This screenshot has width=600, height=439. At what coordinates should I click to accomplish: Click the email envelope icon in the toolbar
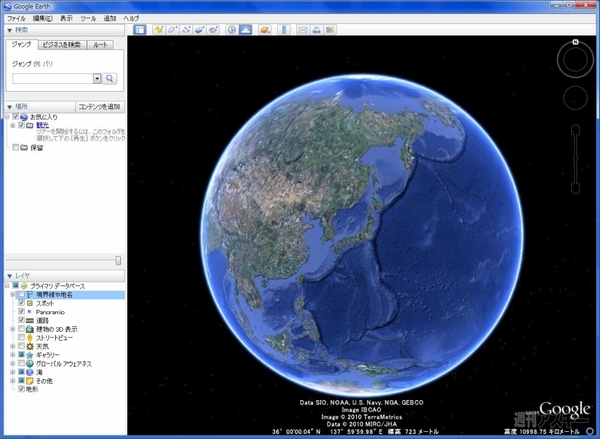tap(303, 29)
